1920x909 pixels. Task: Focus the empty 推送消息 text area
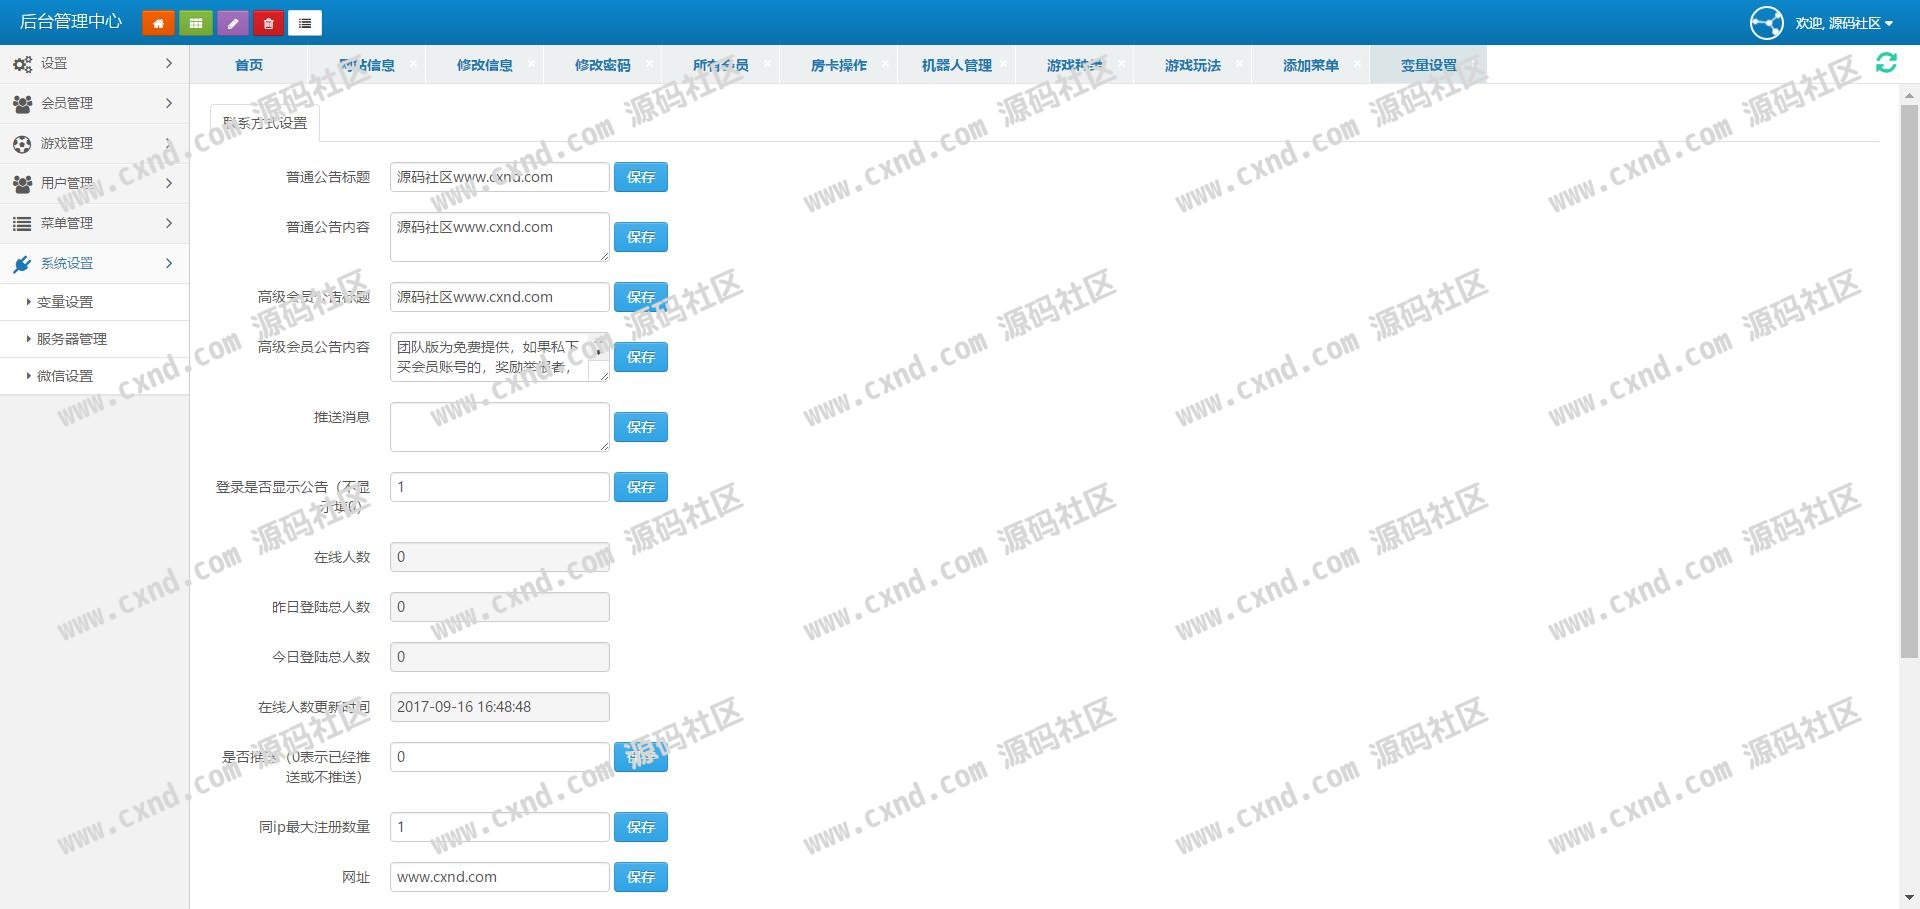500,427
